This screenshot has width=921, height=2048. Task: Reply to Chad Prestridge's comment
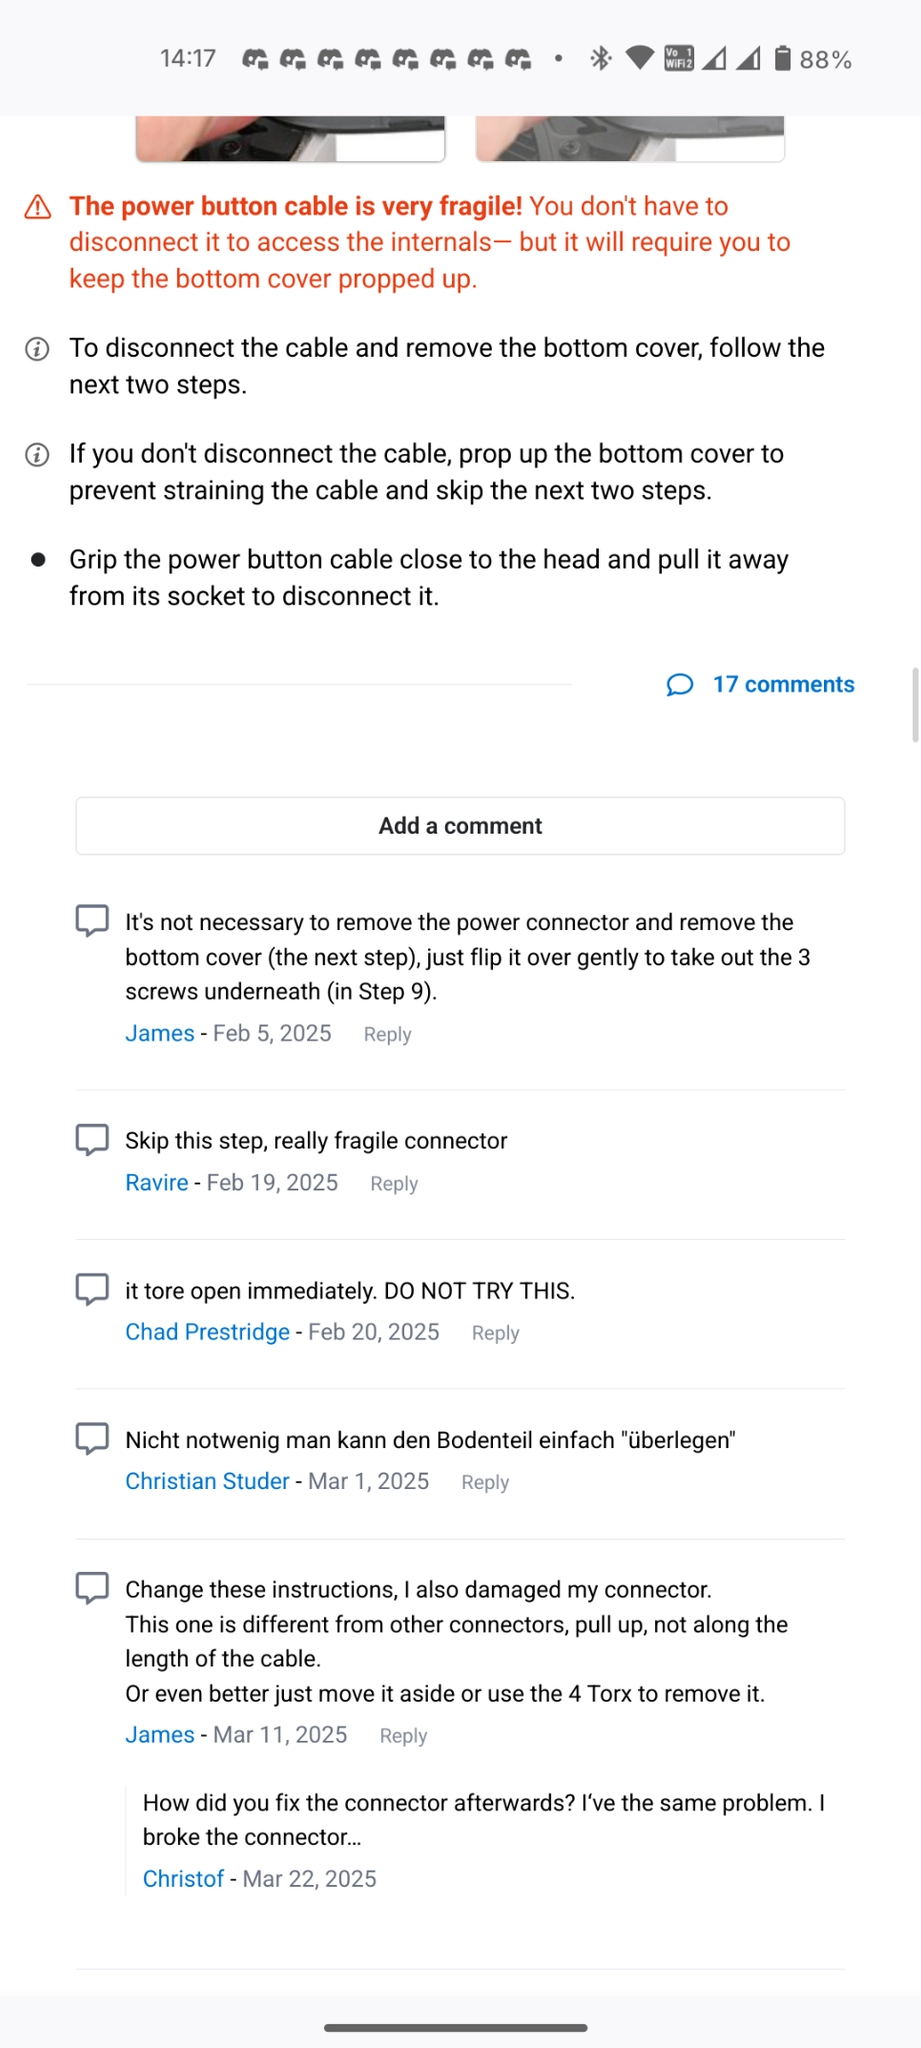[495, 1333]
